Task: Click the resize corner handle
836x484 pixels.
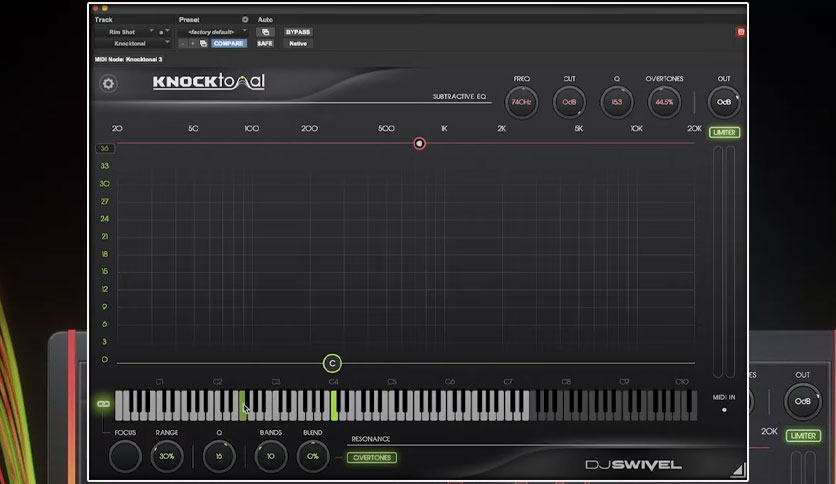Action: pyautogui.click(x=738, y=470)
